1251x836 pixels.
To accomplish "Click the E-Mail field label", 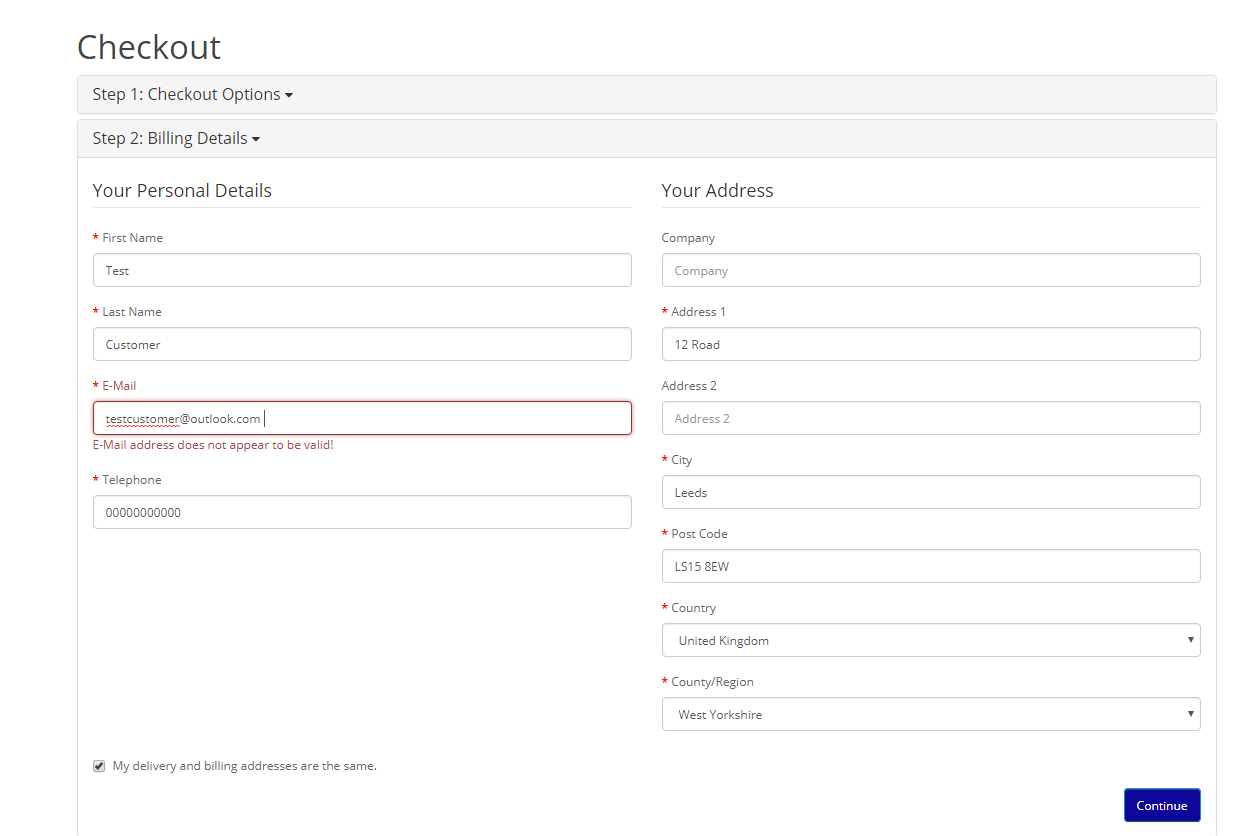I will [x=119, y=386].
